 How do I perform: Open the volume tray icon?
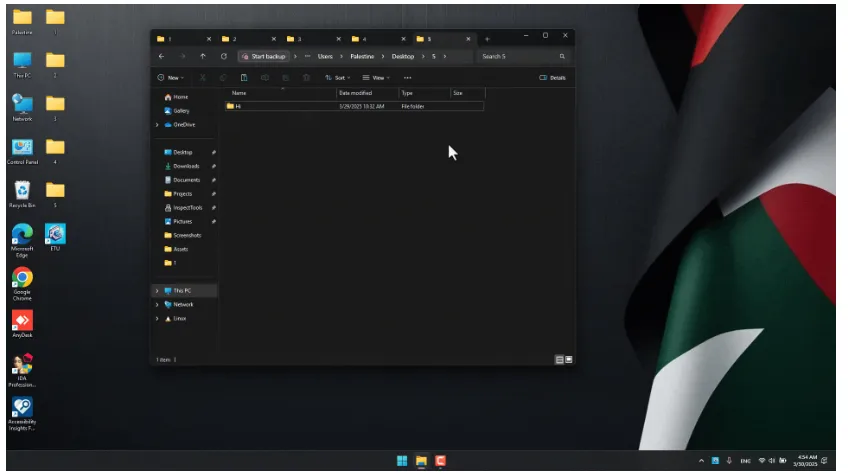pyautogui.click(x=772, y=461)
